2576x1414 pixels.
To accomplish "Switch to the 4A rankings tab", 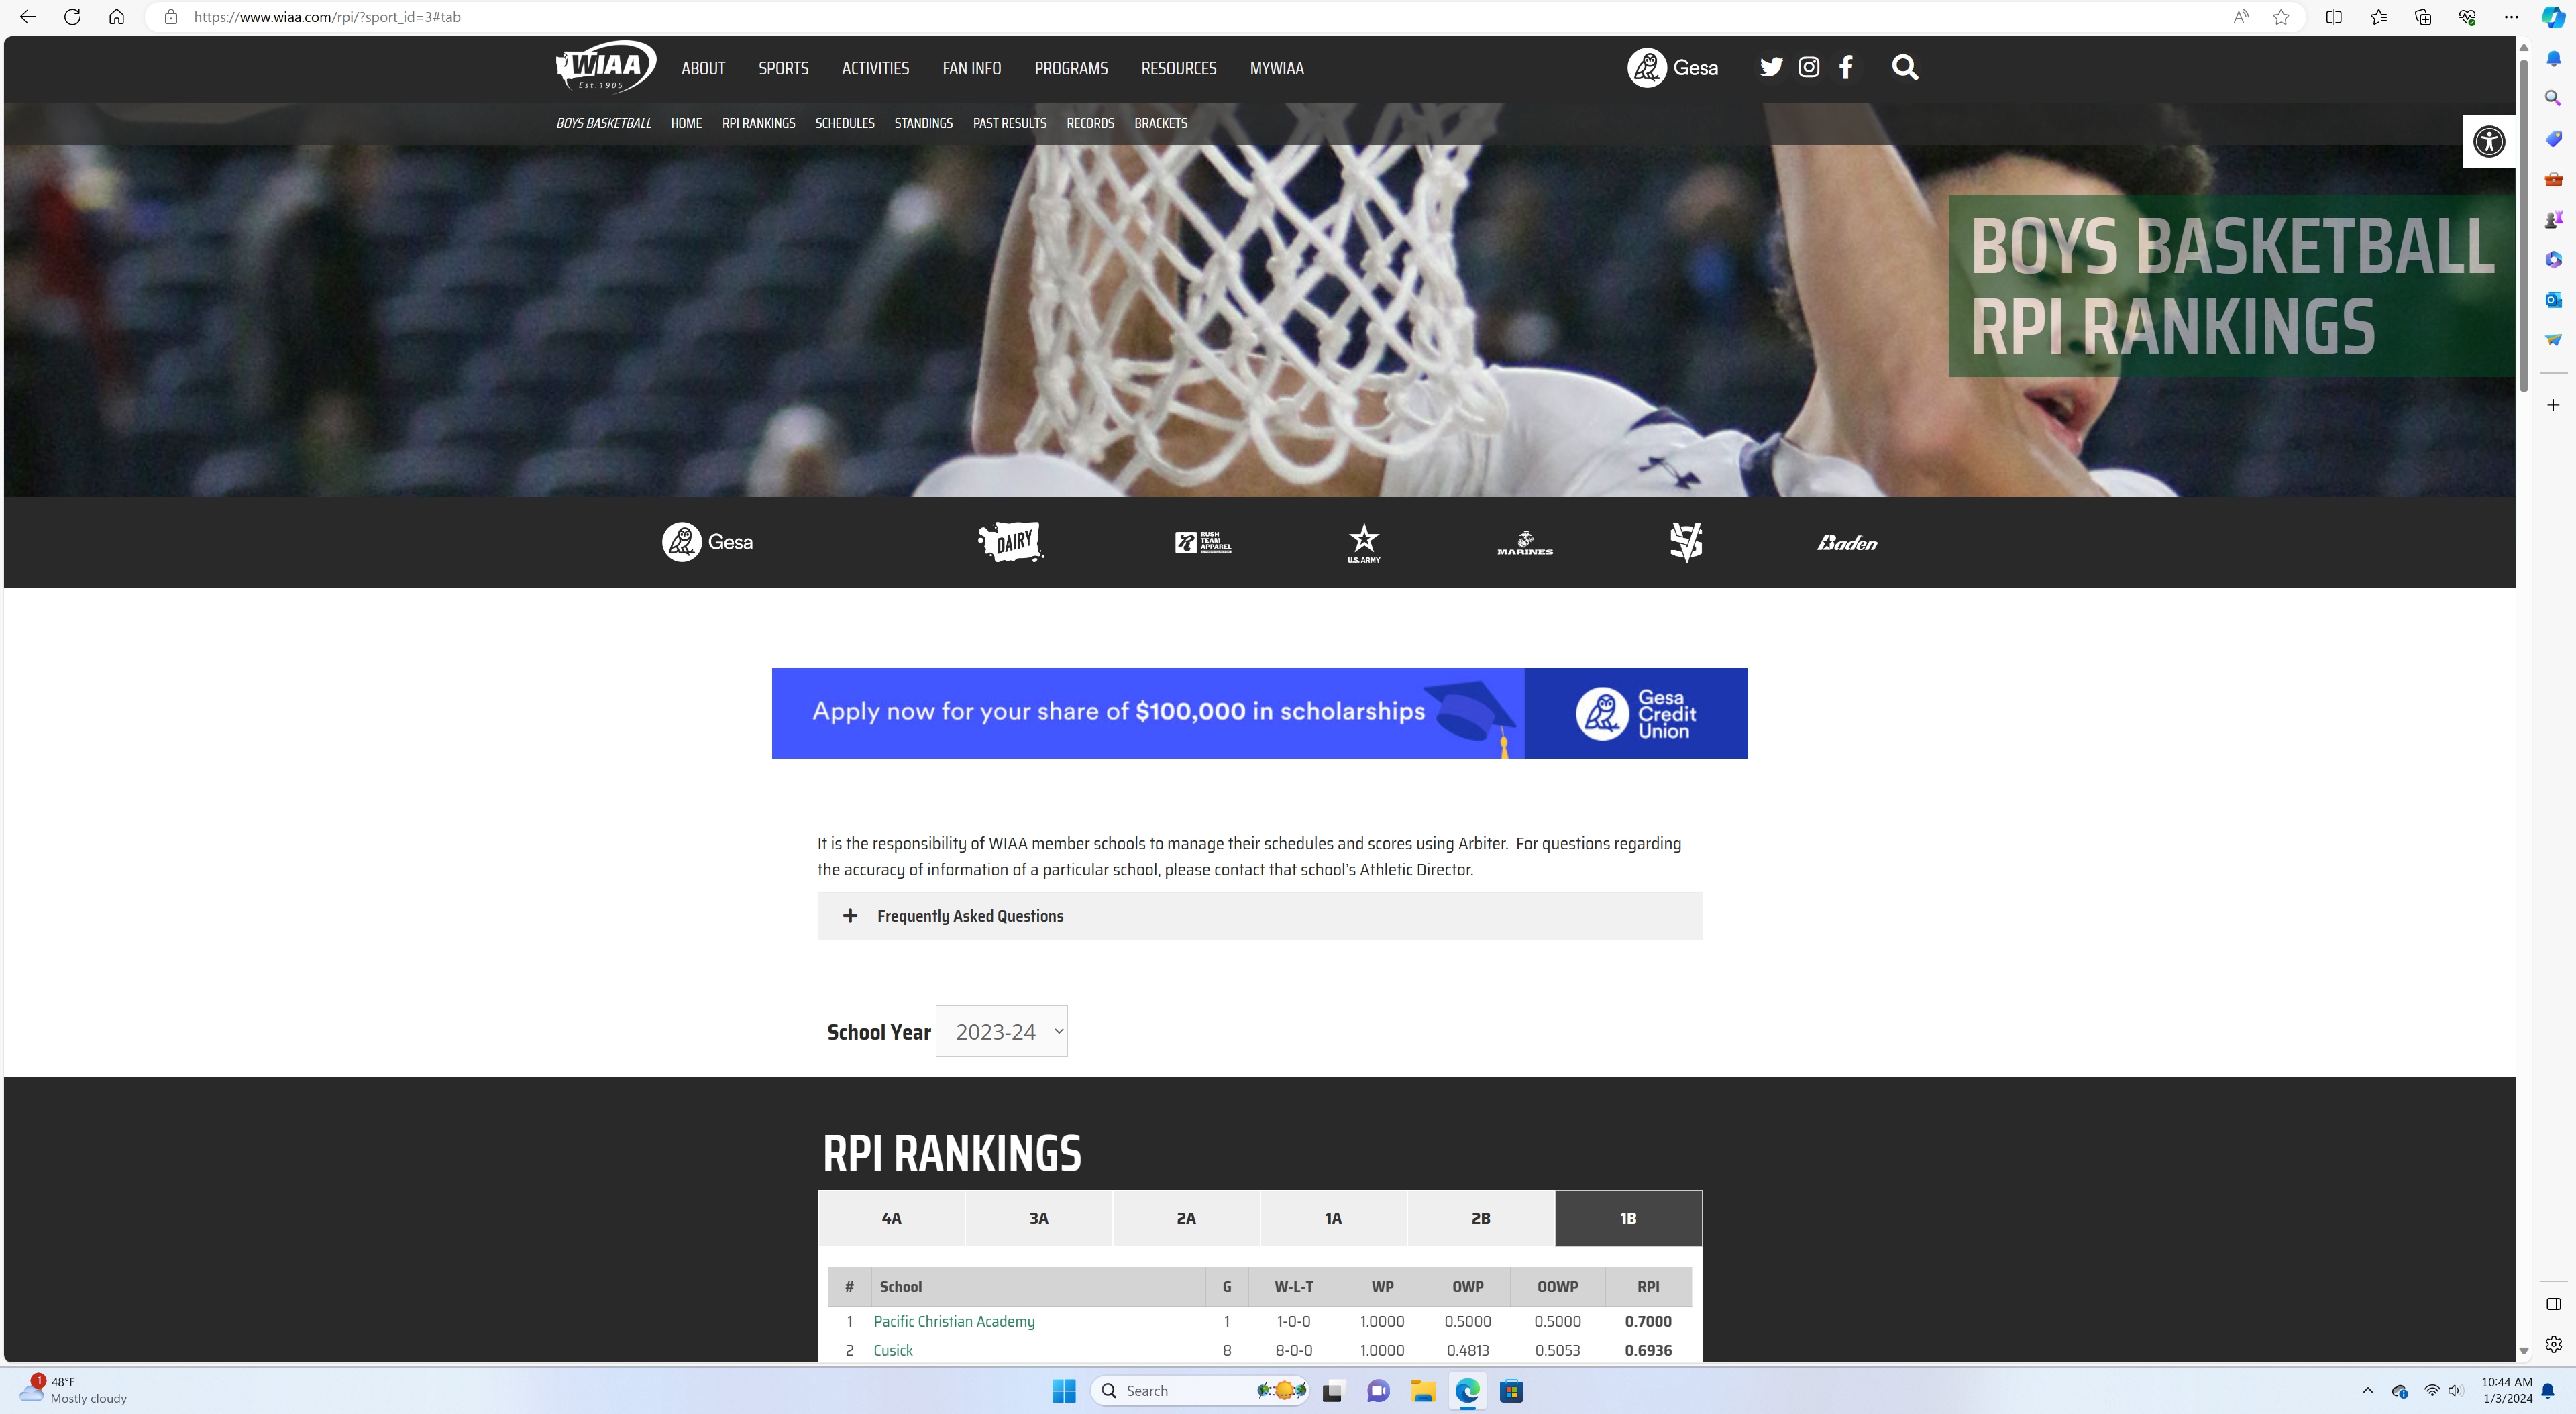I will pyautogui.click(x=891, y=1218).
